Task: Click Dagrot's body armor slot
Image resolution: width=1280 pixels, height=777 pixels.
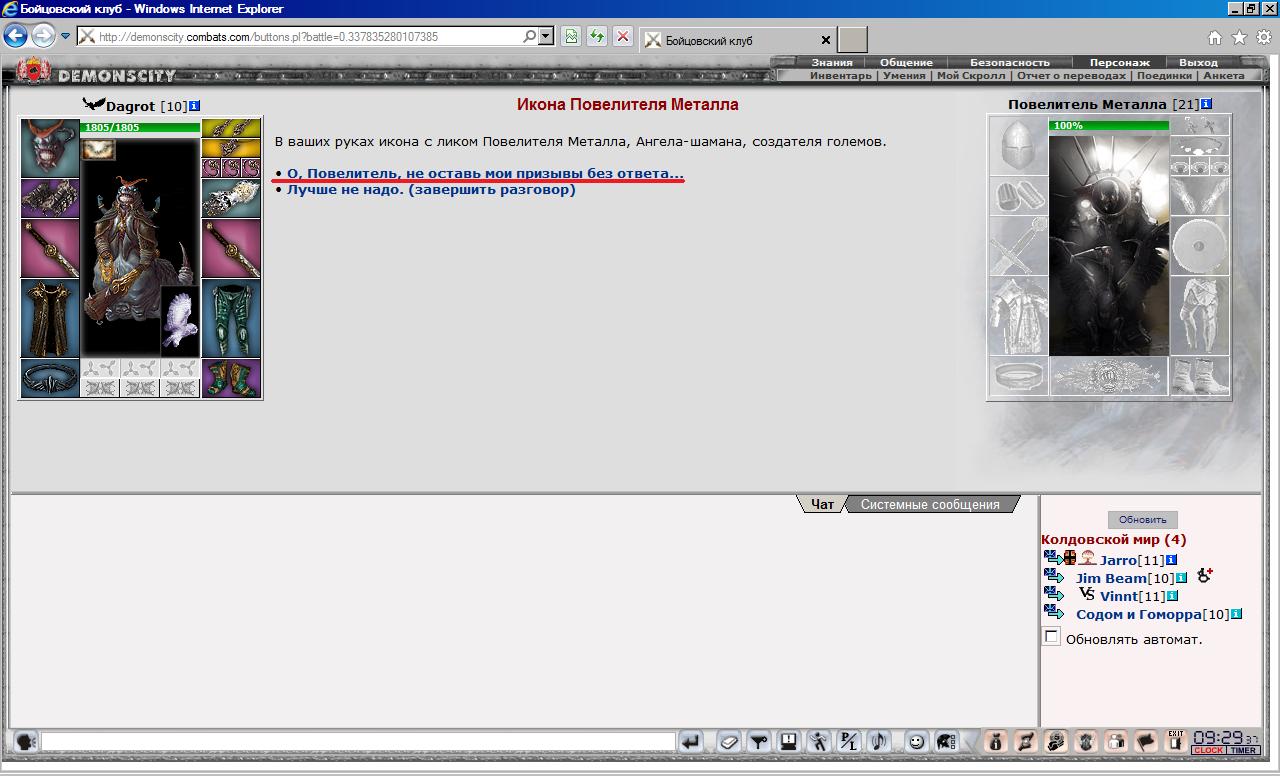Action: pos(50,318)
